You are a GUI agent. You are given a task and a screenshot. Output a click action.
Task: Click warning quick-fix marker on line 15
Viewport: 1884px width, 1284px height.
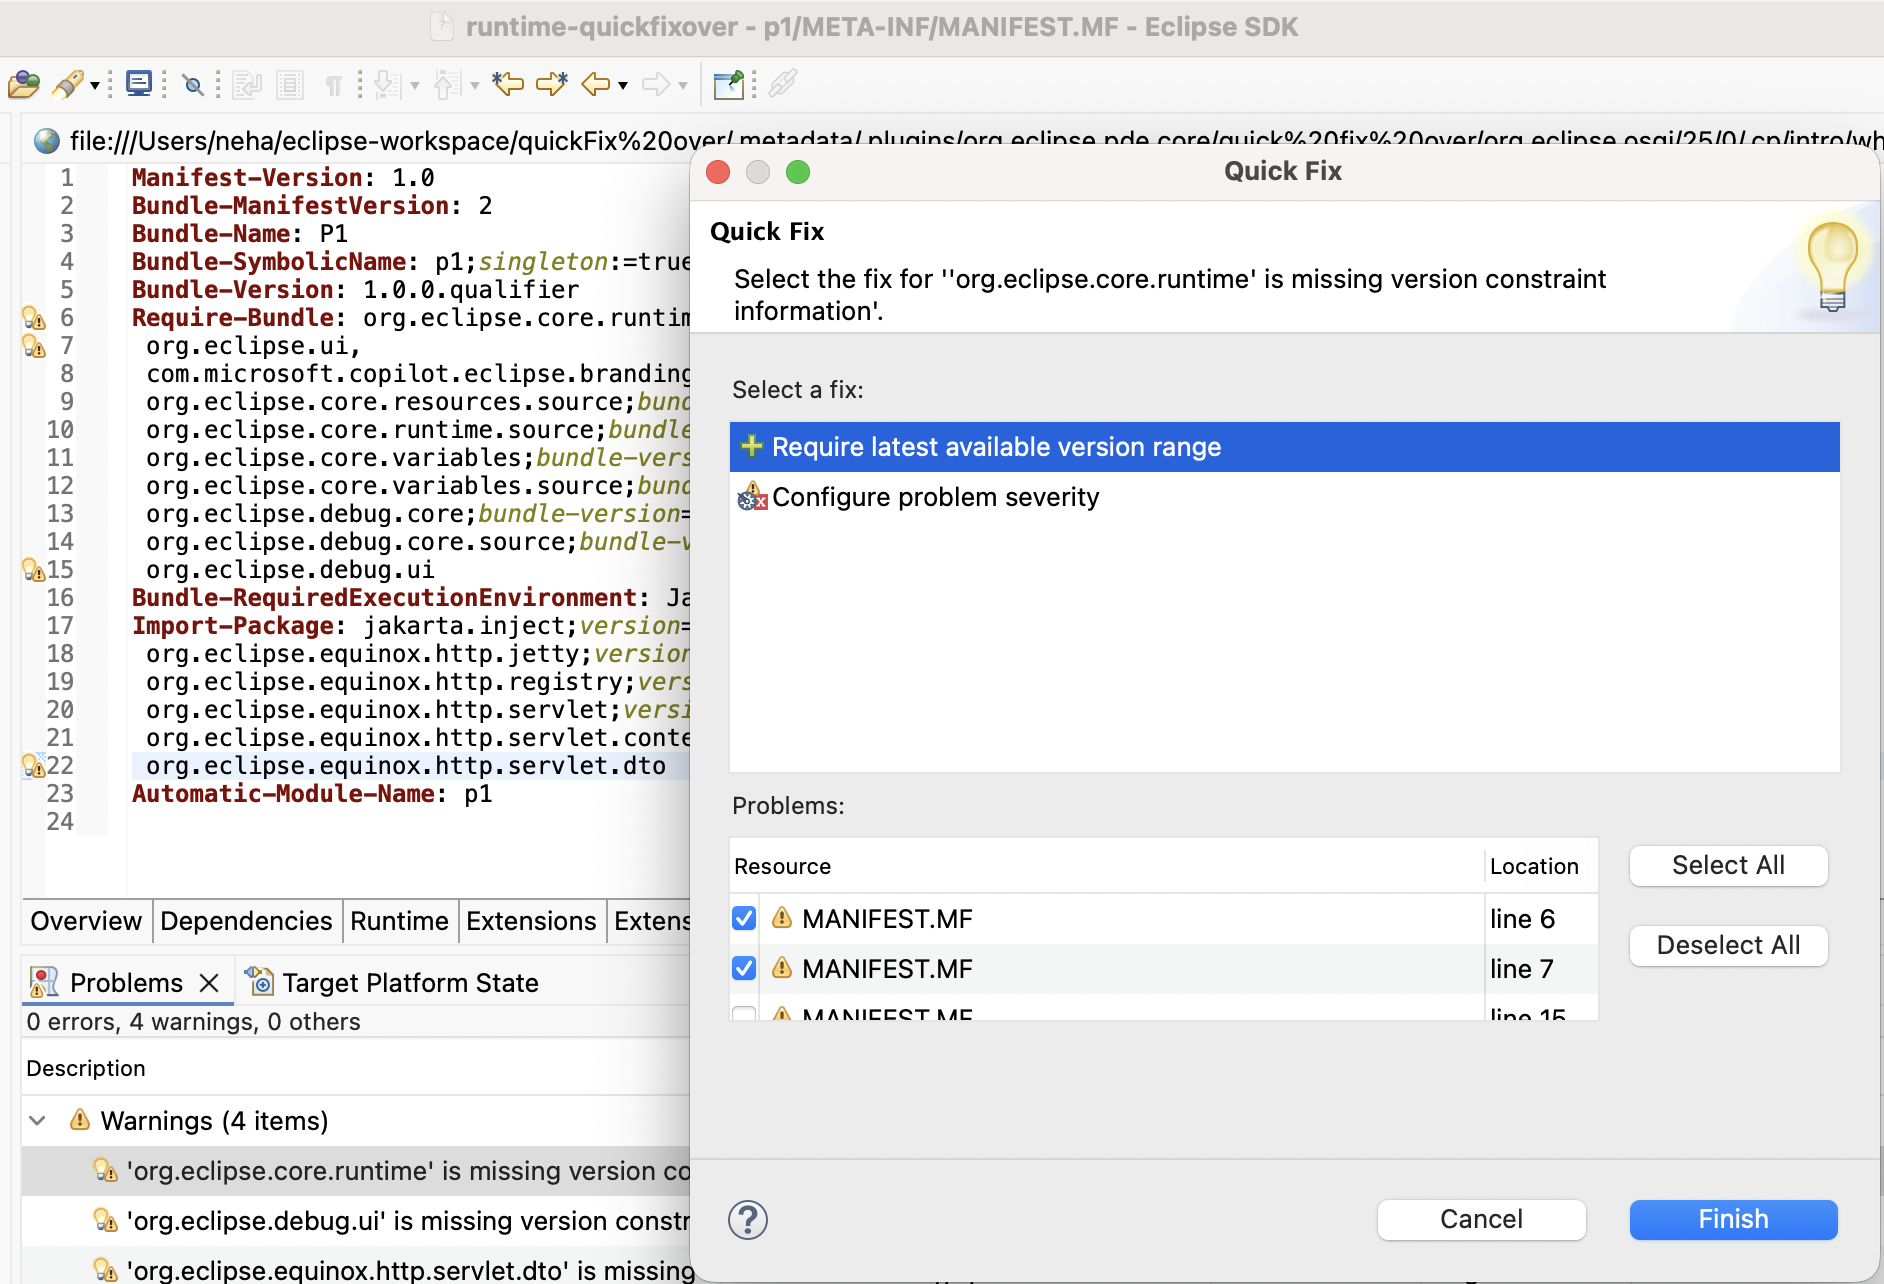click(x=34, y=570)
